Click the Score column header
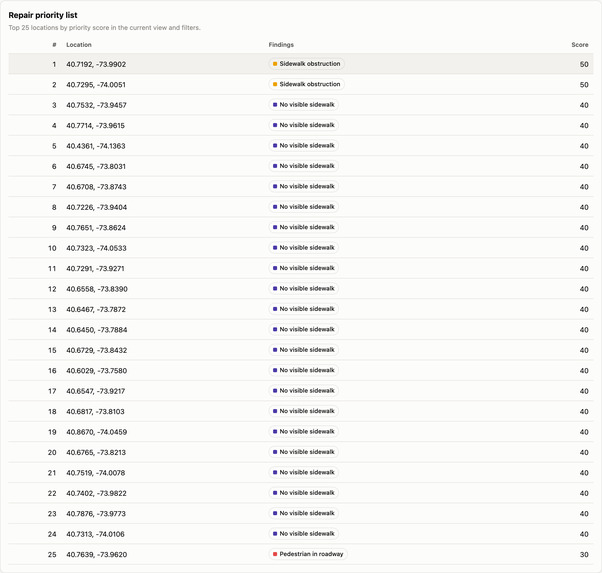The width and height of the screenshot is (602, 573). click(580, 45)
